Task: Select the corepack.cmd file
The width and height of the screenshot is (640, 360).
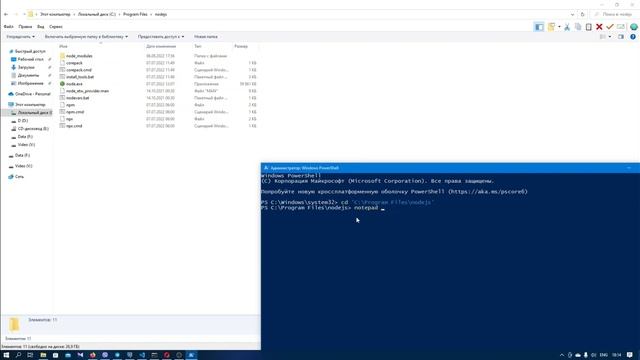Action: point(79,70)
